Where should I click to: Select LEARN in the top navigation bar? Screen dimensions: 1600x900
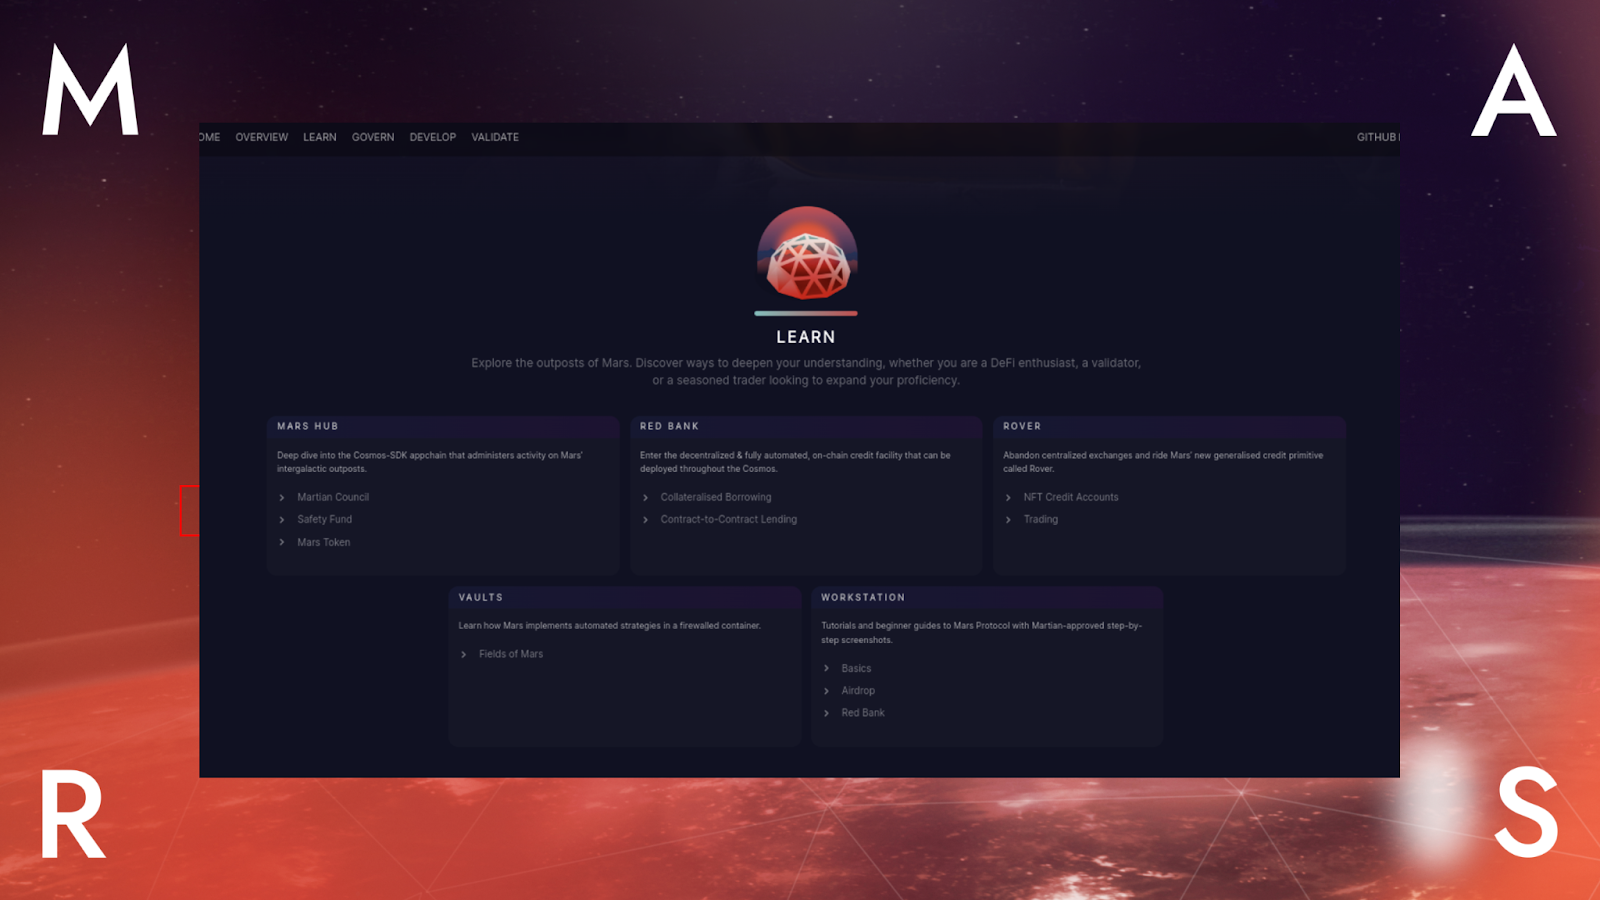[320, 137]
